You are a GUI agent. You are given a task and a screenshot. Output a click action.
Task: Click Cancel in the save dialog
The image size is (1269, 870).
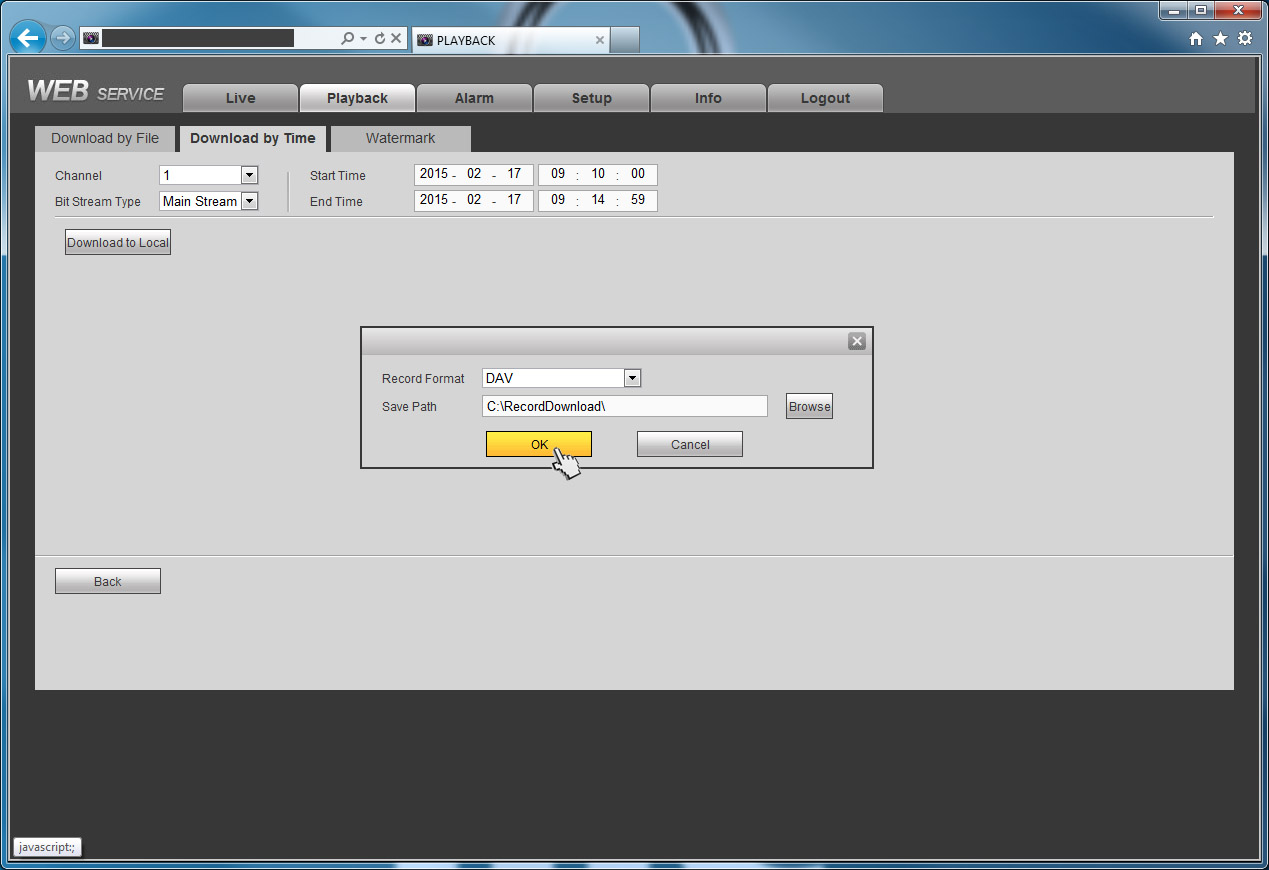(690, 444)
